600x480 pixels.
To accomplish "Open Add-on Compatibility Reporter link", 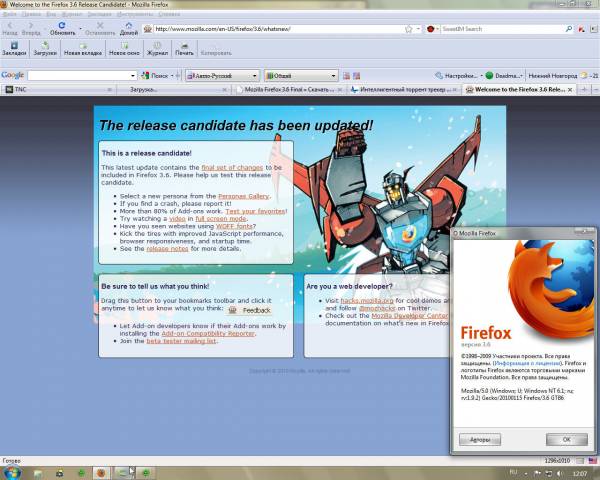I will [208, 333].
